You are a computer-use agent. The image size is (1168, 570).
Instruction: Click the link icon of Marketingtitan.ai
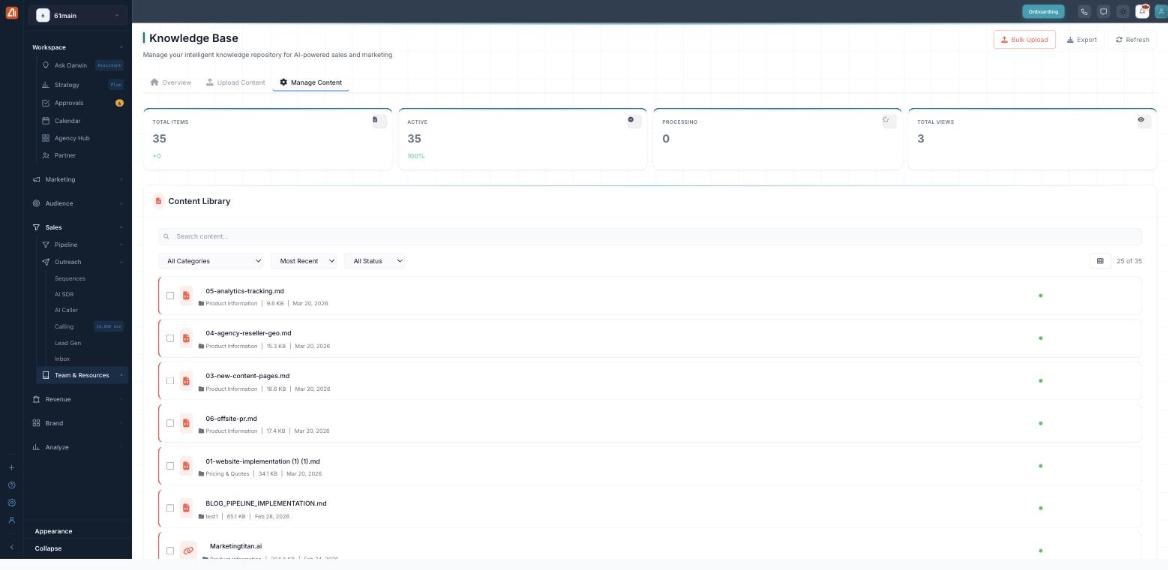point(188,551)
